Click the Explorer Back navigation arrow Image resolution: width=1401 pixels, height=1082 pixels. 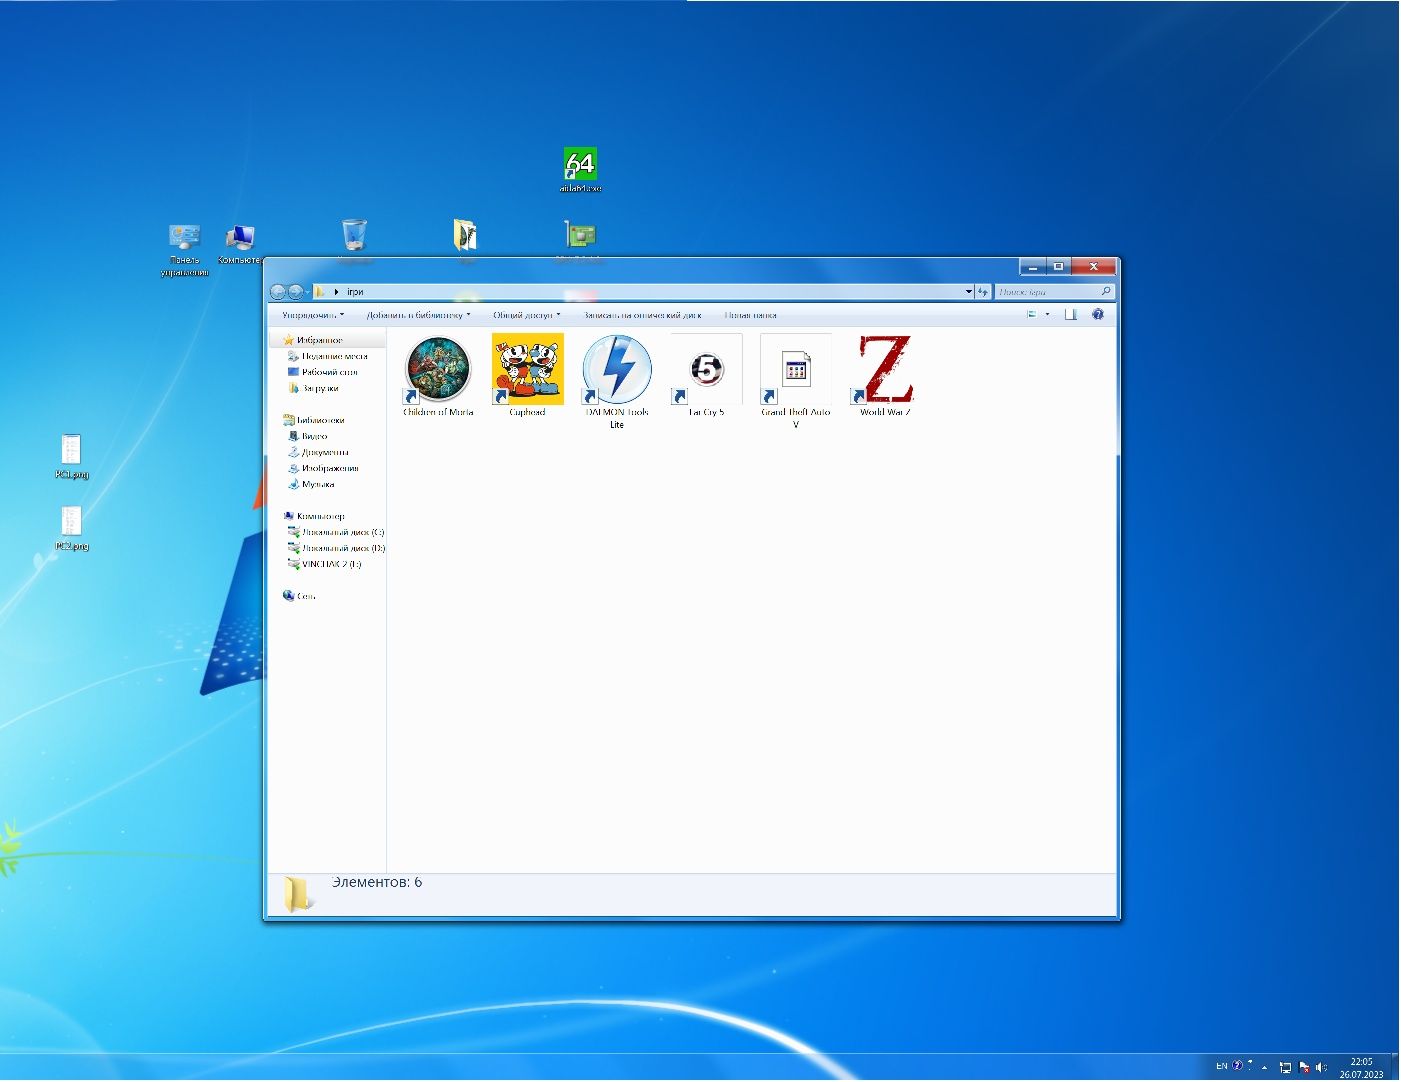pos(279,292)
